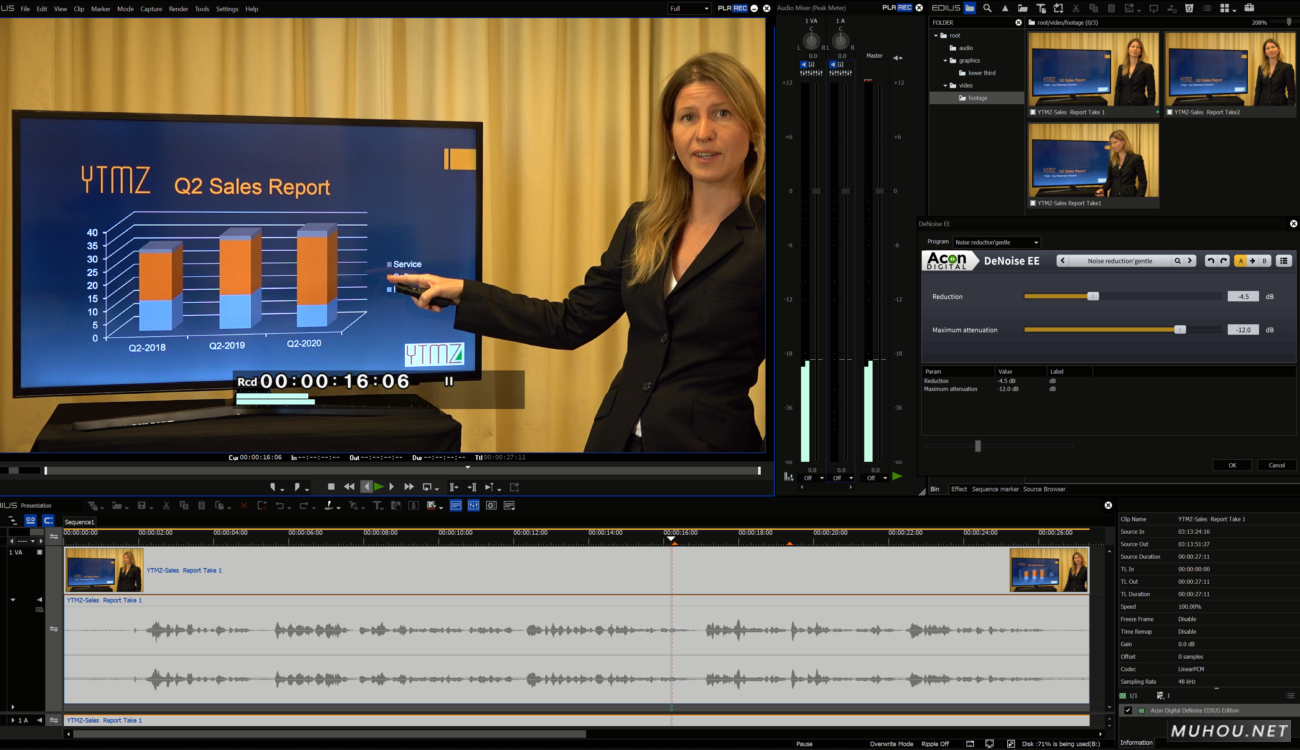Click the Reduction -4.5 value field
Viewport: 1300px width, 750px height.
pos(1243,296)
